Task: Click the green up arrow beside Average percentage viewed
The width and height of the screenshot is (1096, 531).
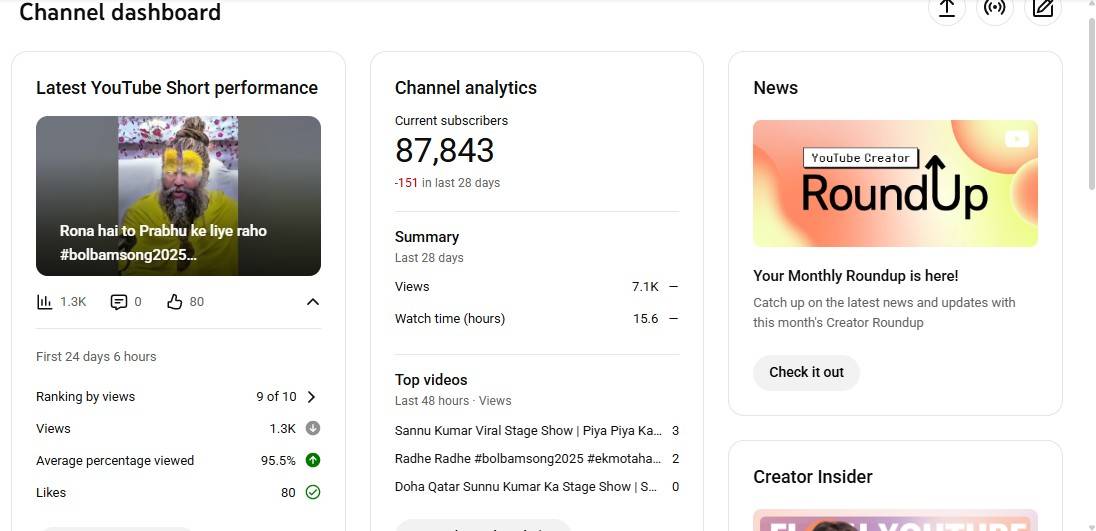Action: (313, 461)
